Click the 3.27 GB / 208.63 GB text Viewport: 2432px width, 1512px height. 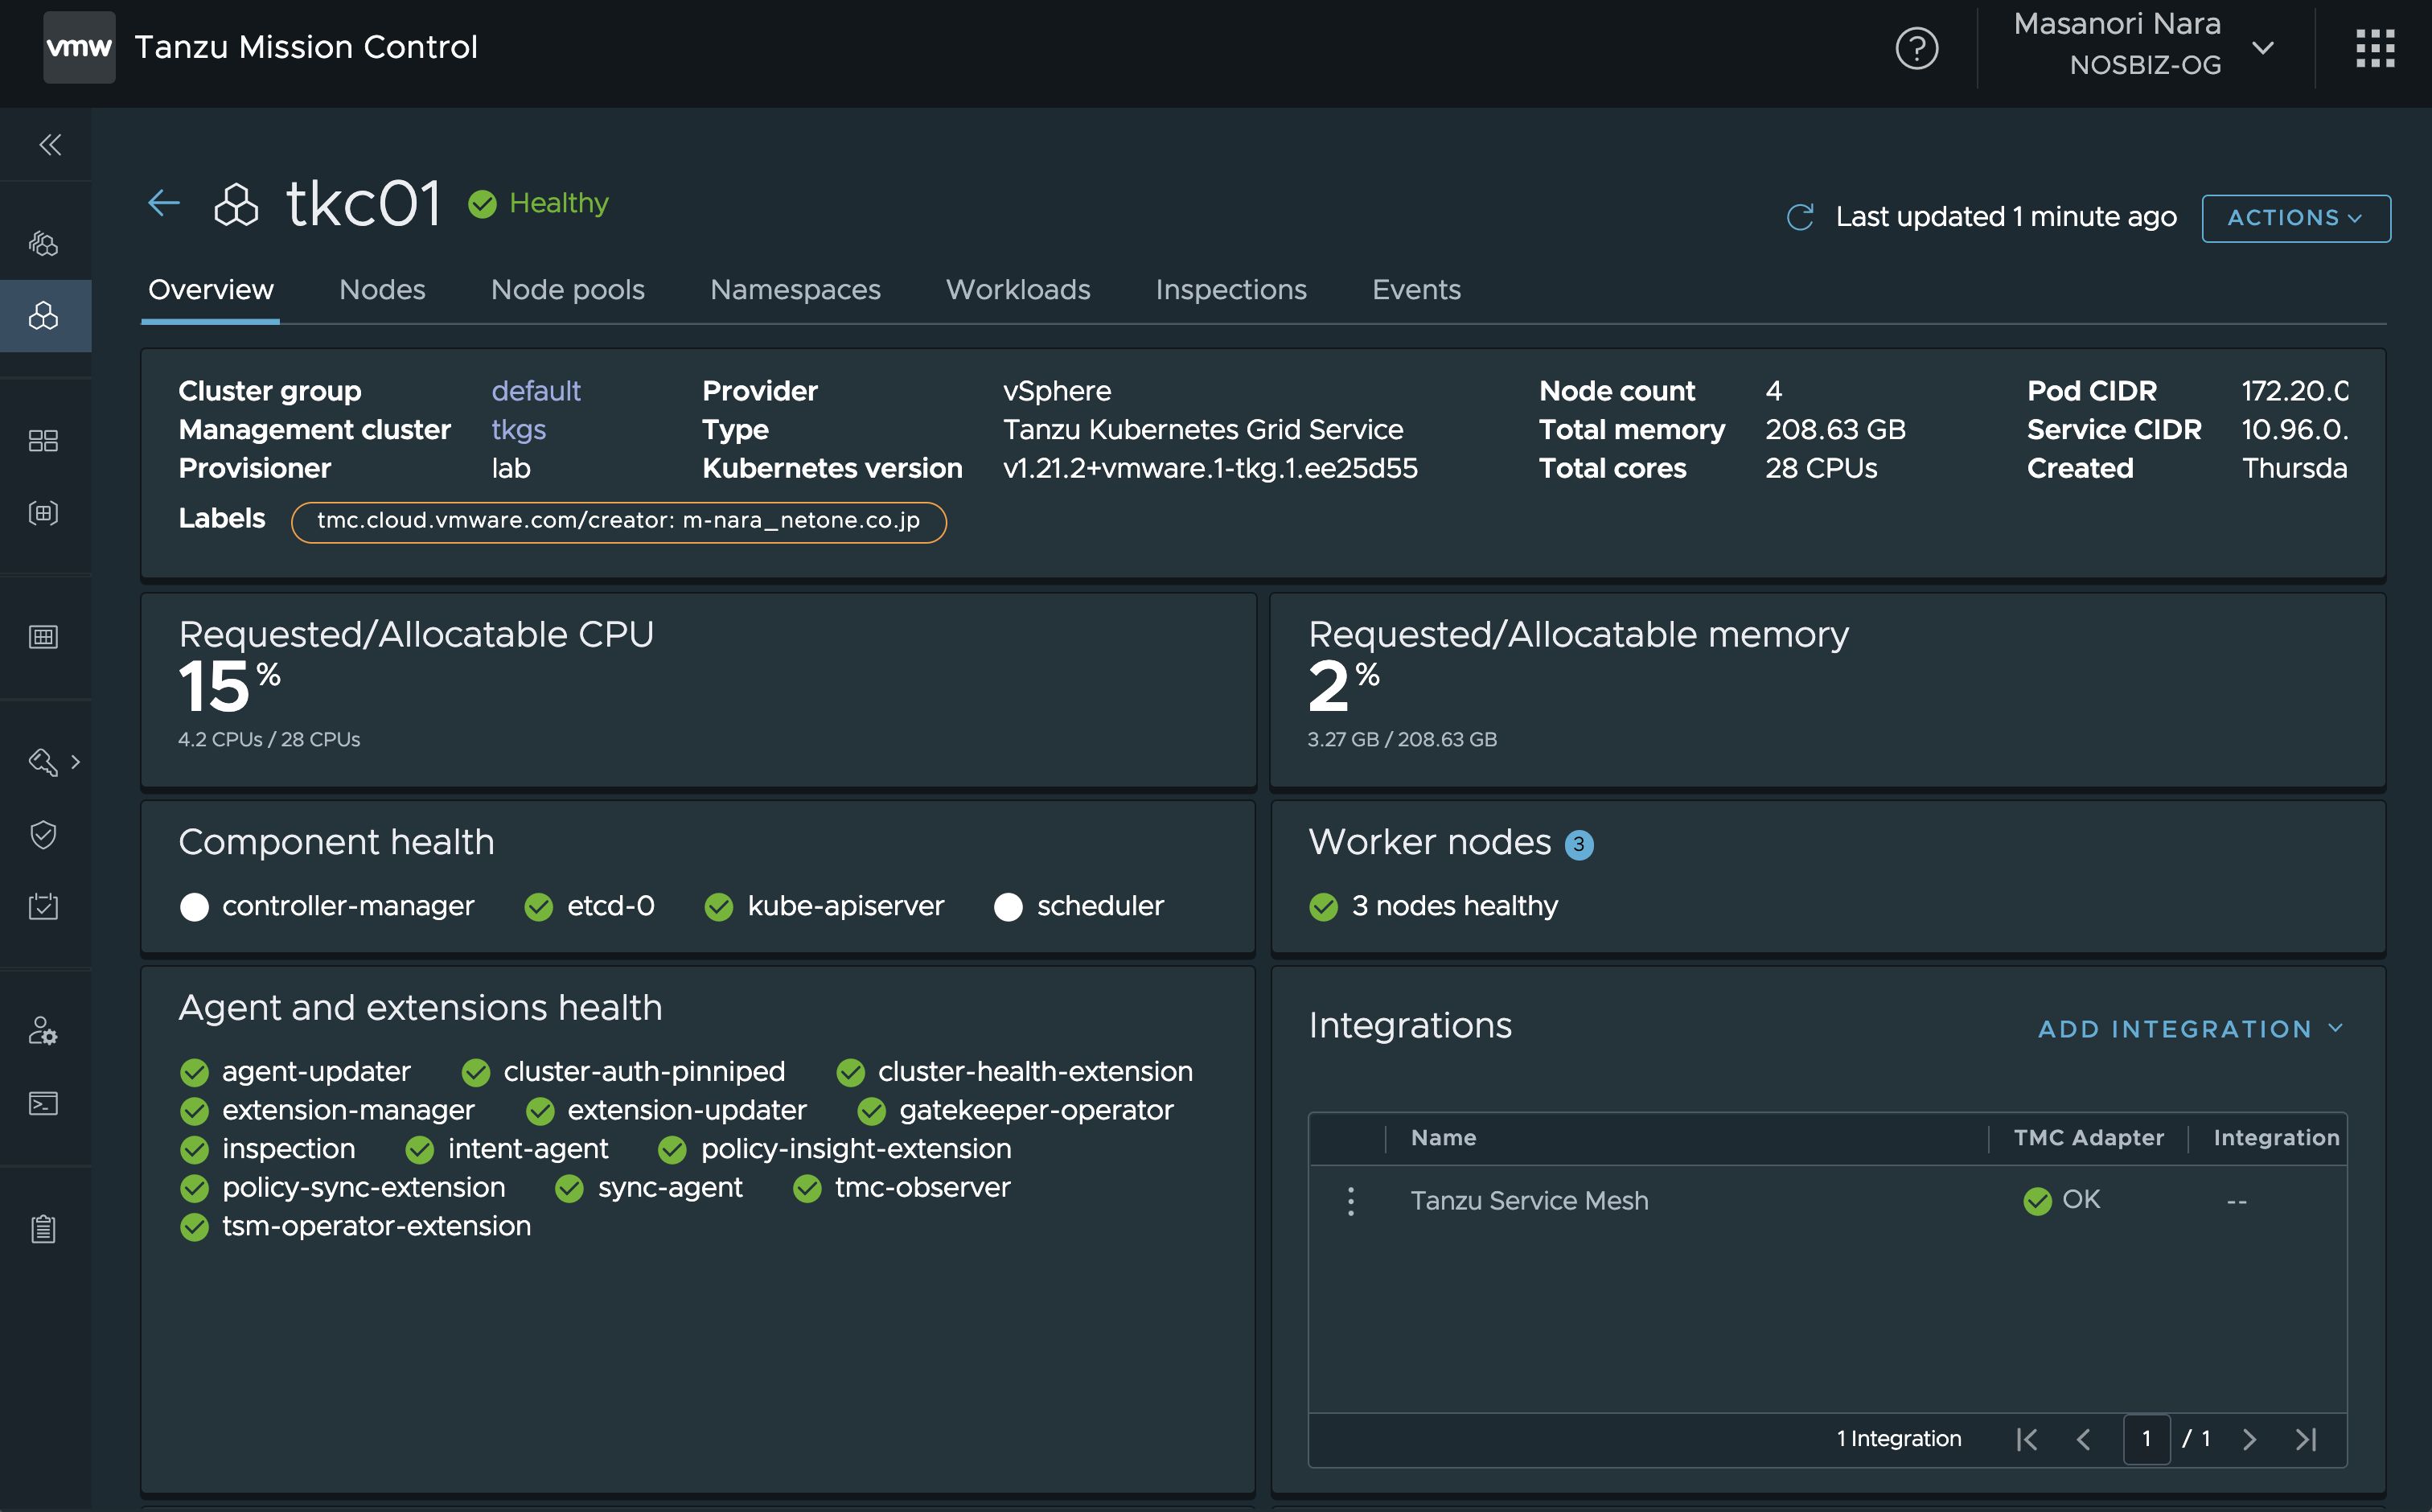click(x=1402, y=740)
